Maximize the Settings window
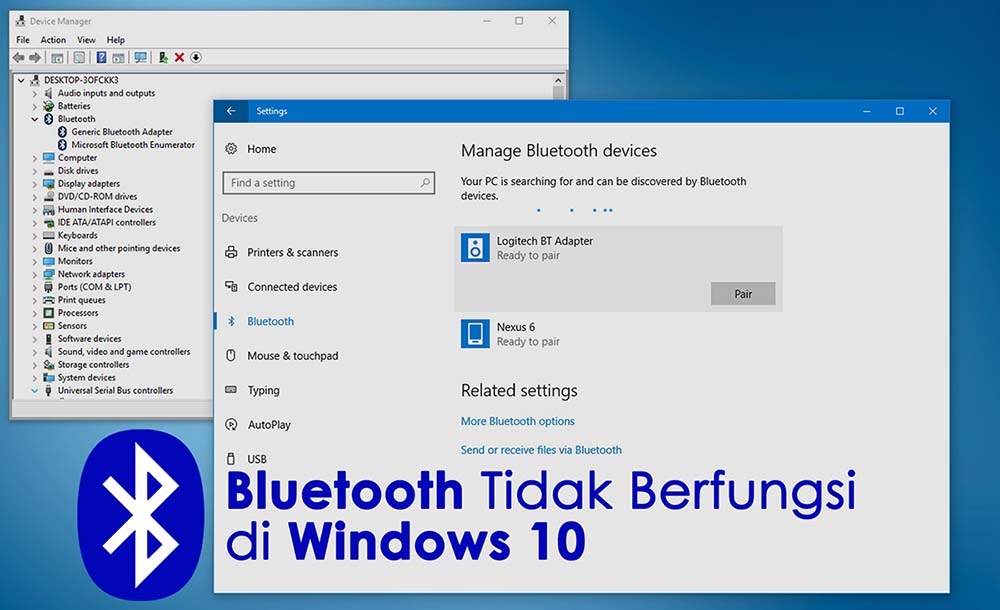 pyautogui.click(x=899, y=111)
